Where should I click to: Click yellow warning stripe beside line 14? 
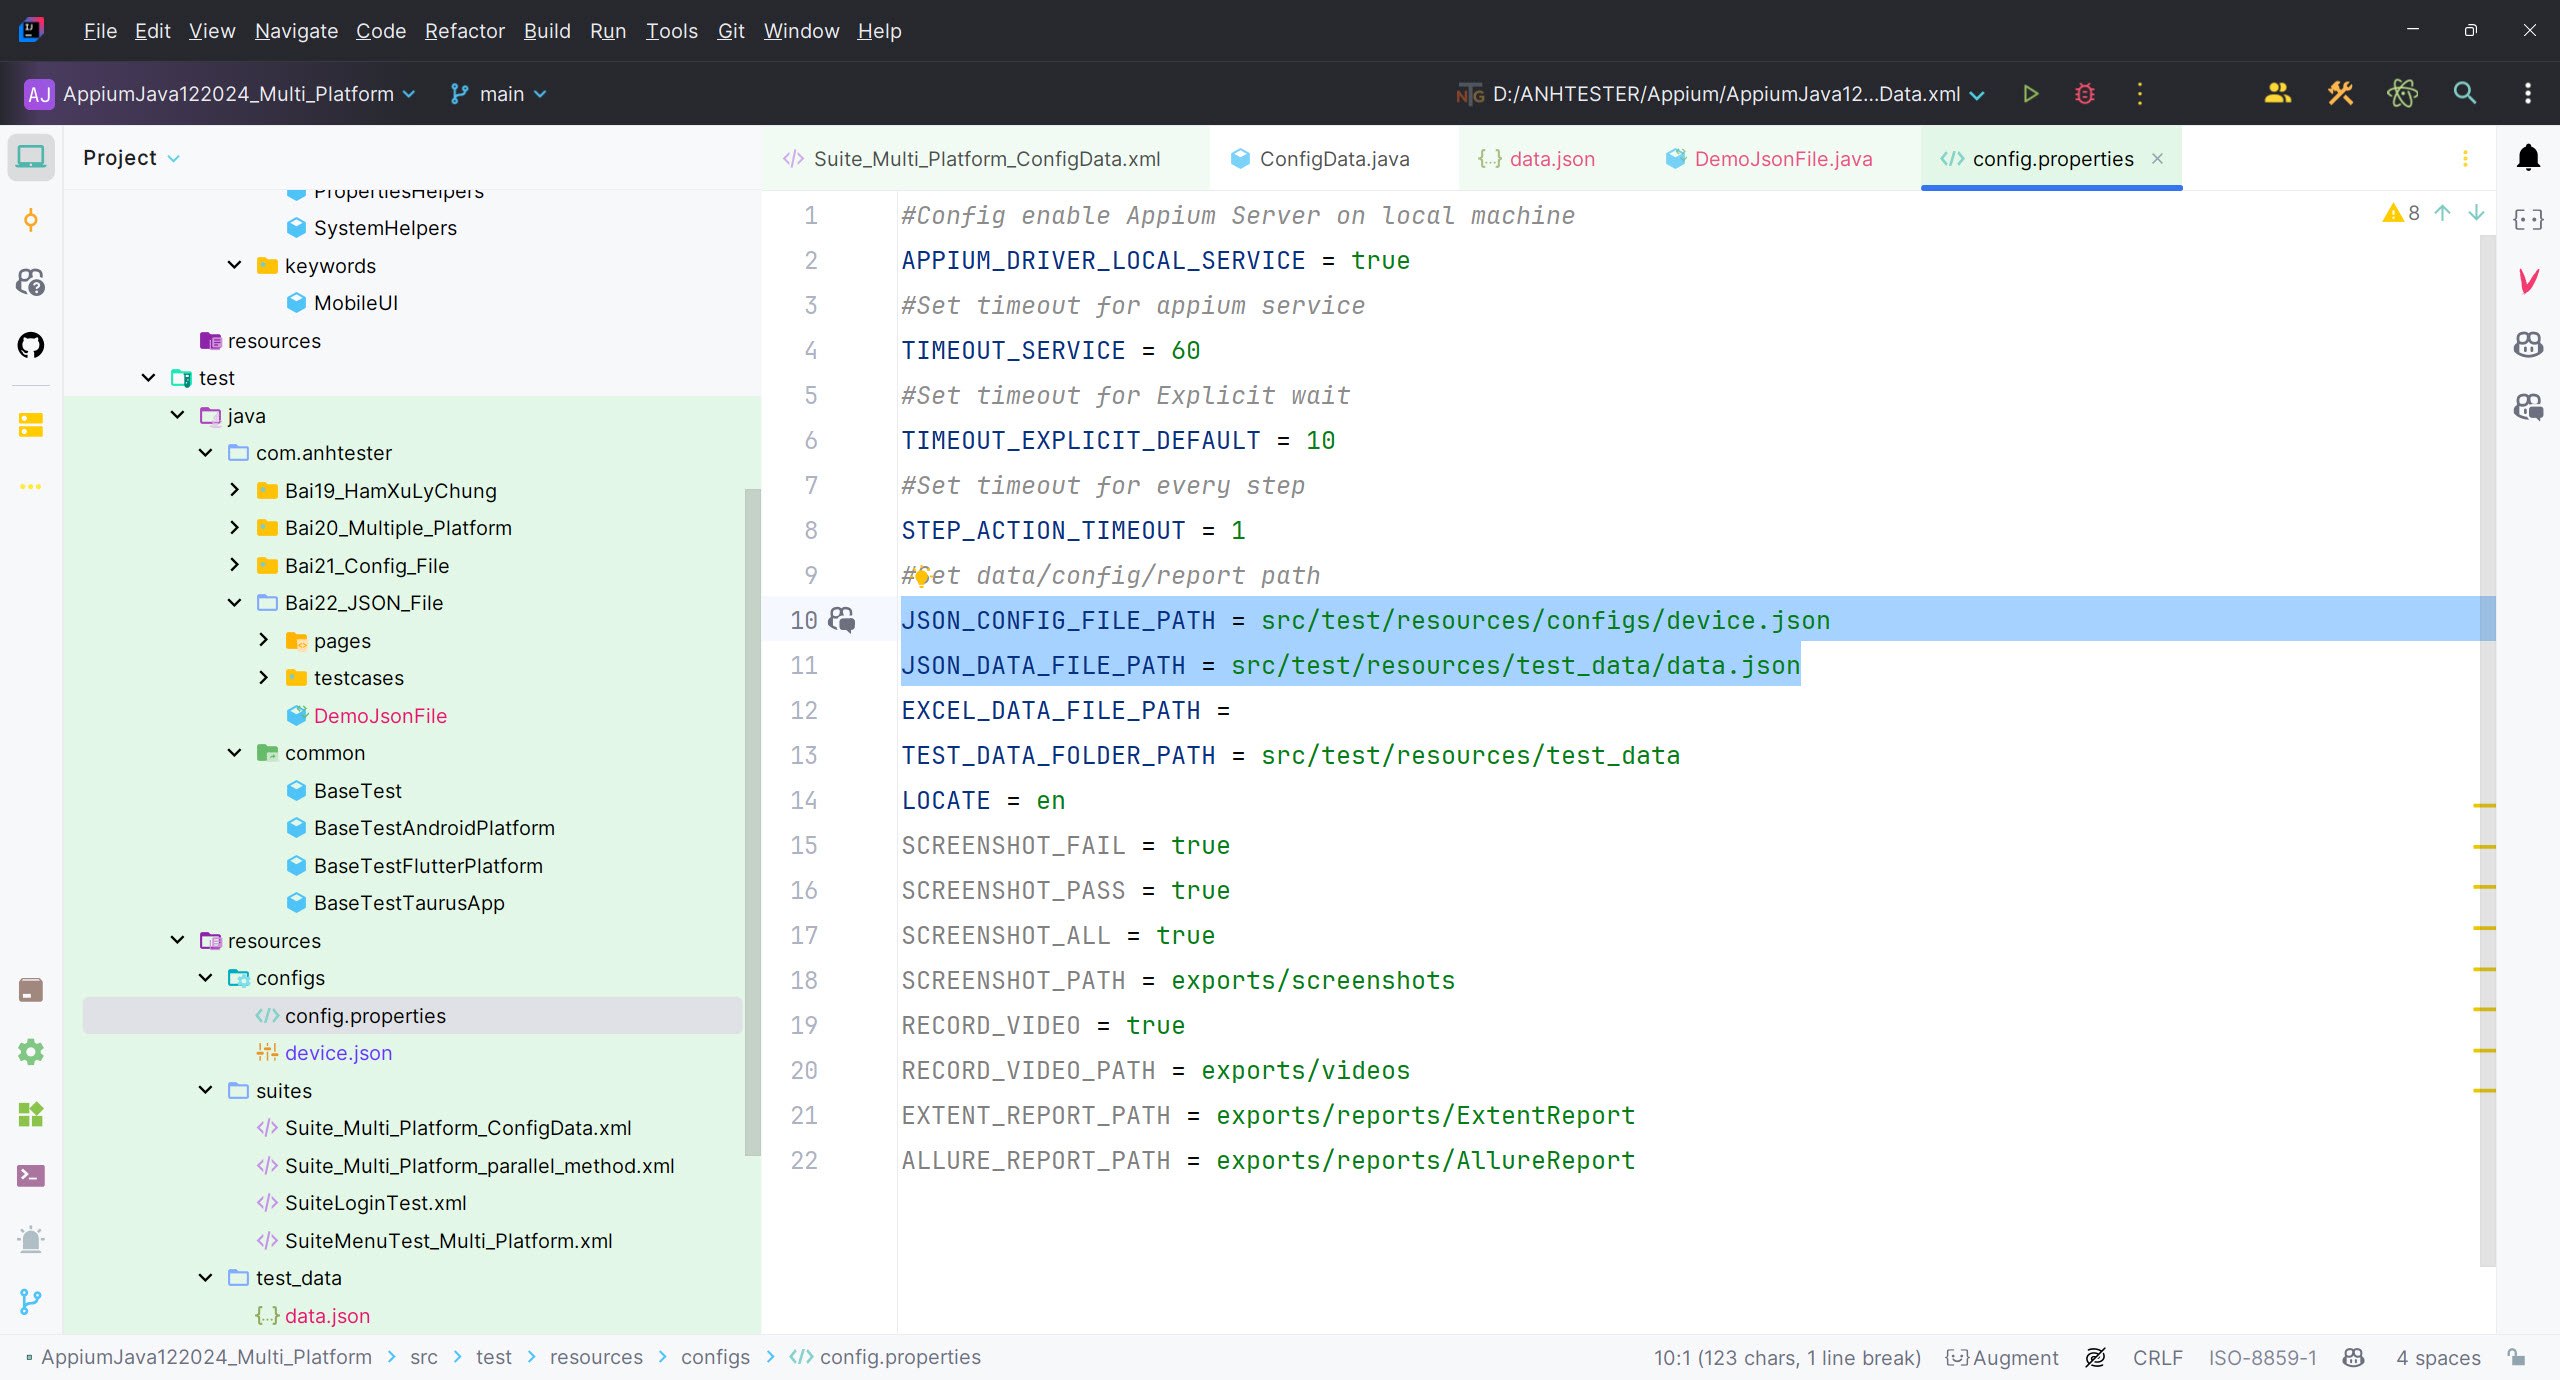[x=2484, y=805]
